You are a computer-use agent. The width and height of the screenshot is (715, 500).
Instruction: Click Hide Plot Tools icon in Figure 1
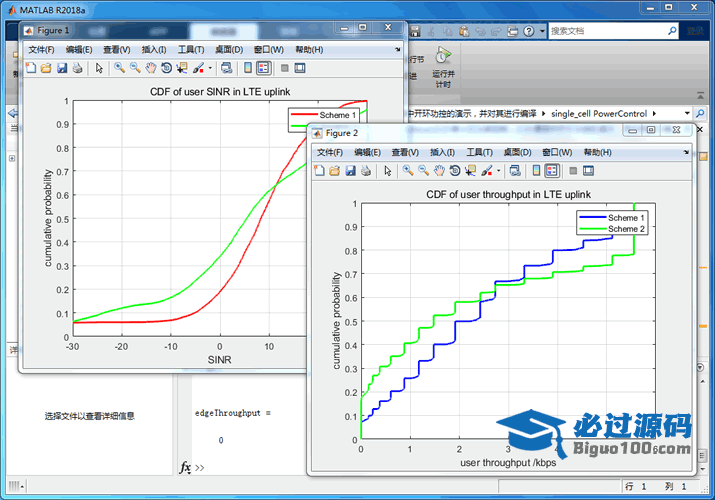click(x=285, y=68)
